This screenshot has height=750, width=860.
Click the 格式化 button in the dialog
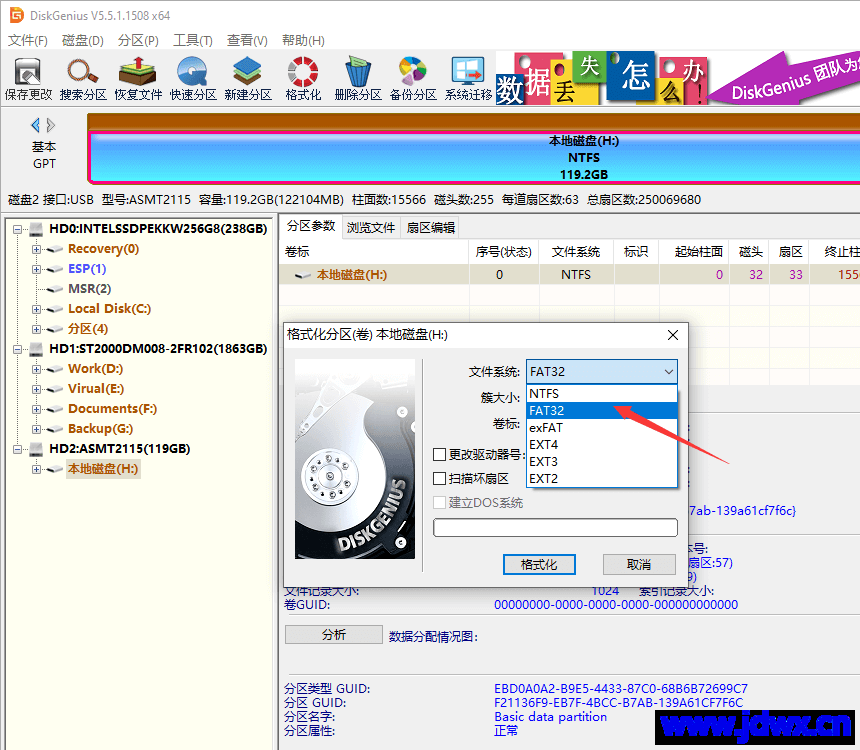[539, 564]
